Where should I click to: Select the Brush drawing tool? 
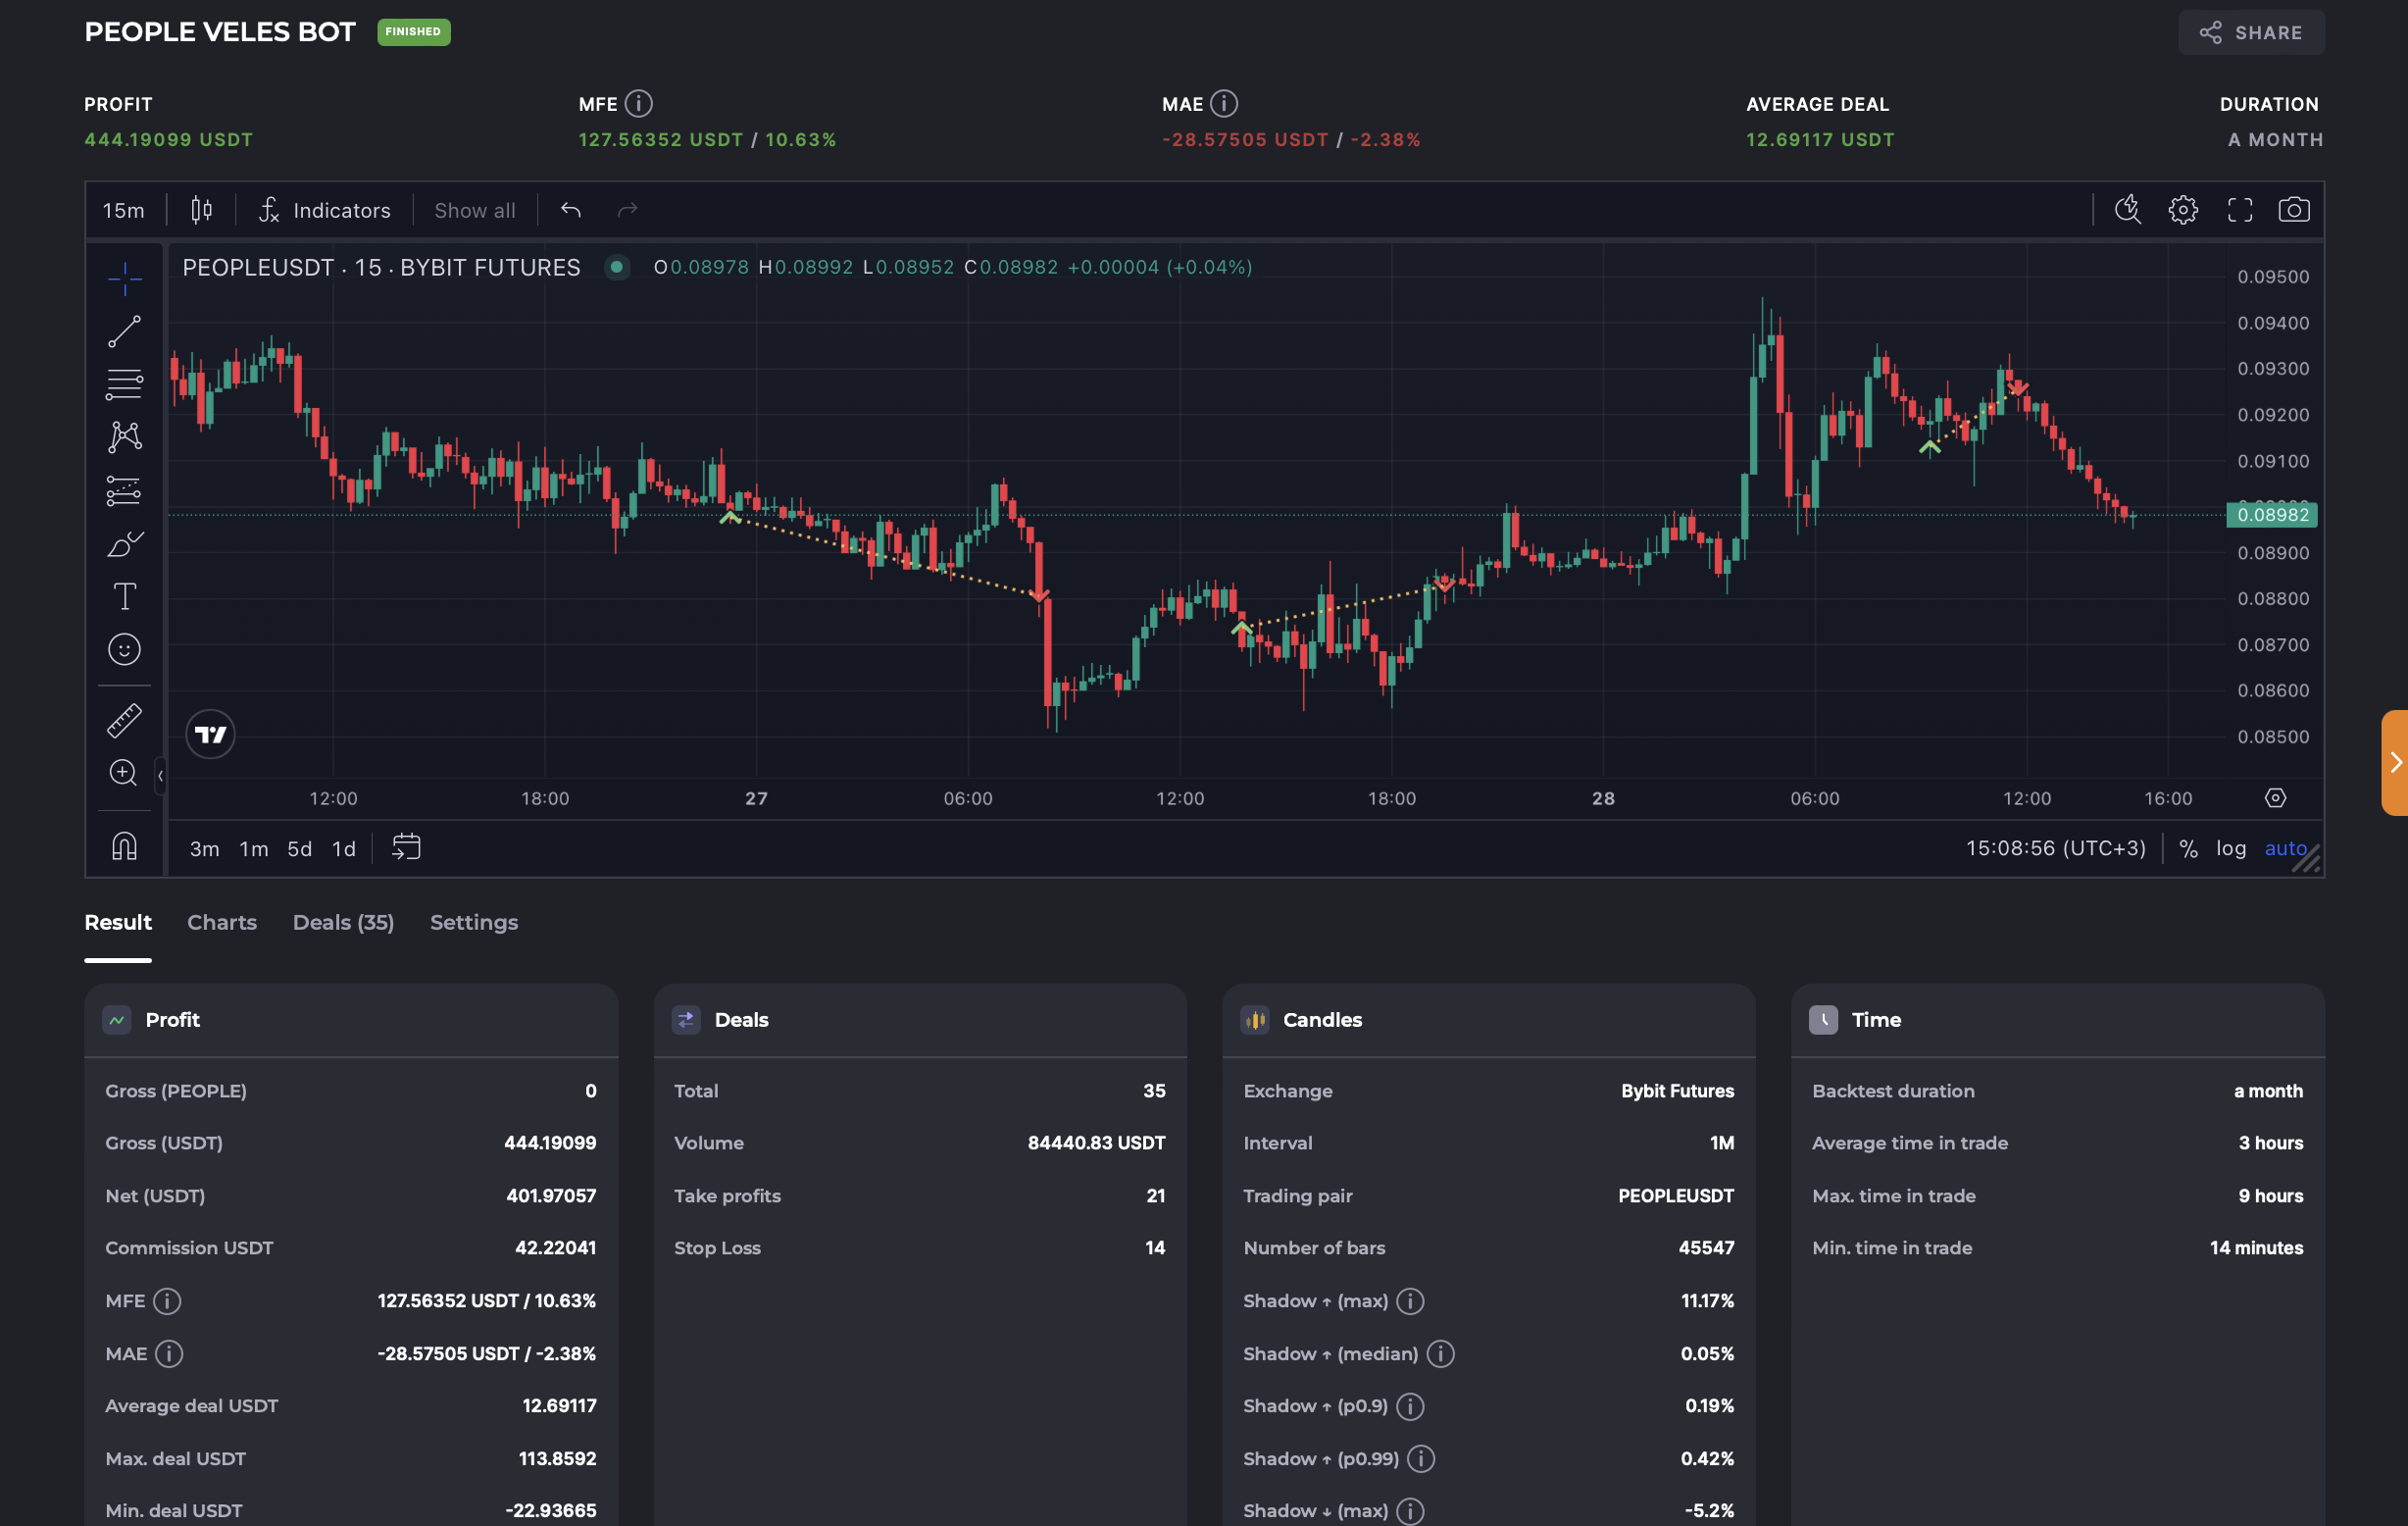pos(124,543)
